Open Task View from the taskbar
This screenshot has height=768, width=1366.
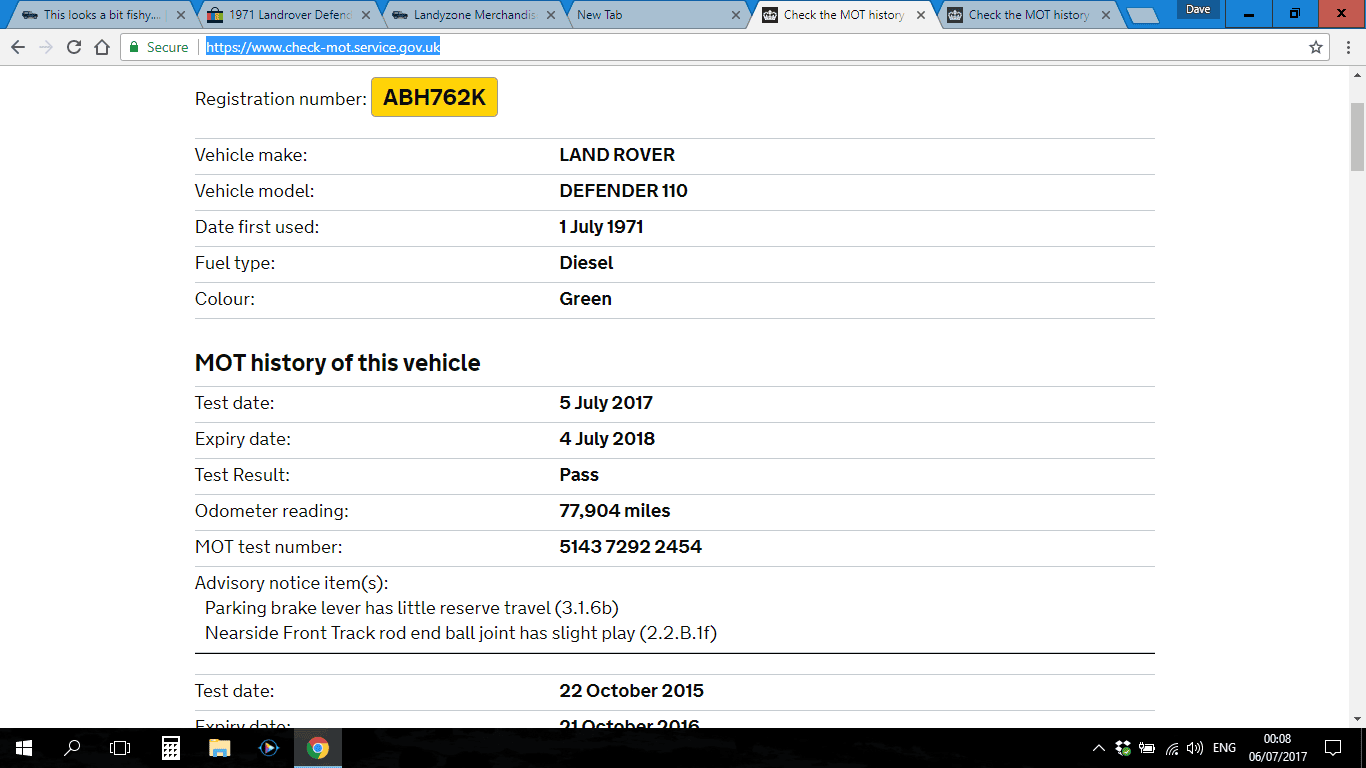pyautogui.click(x=120, y=748)
